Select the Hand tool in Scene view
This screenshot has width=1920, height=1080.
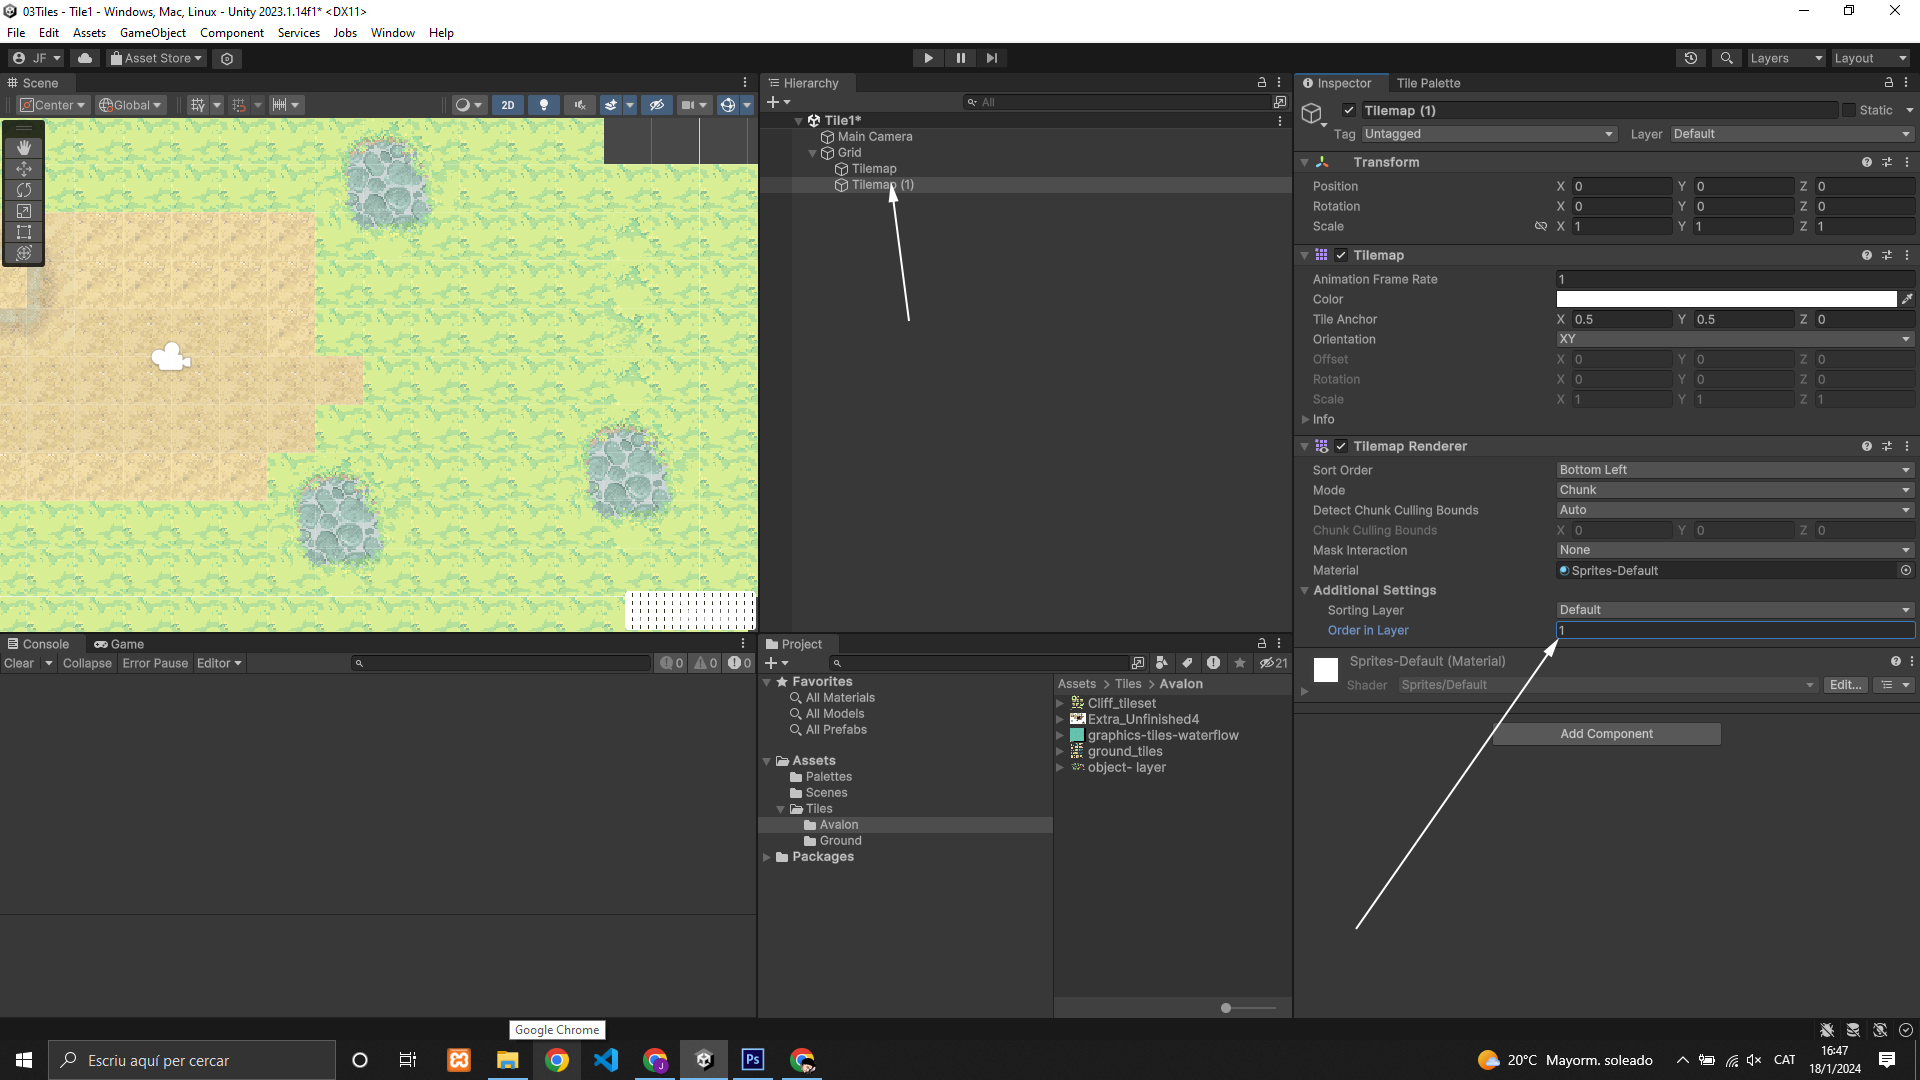click(24, 148)
